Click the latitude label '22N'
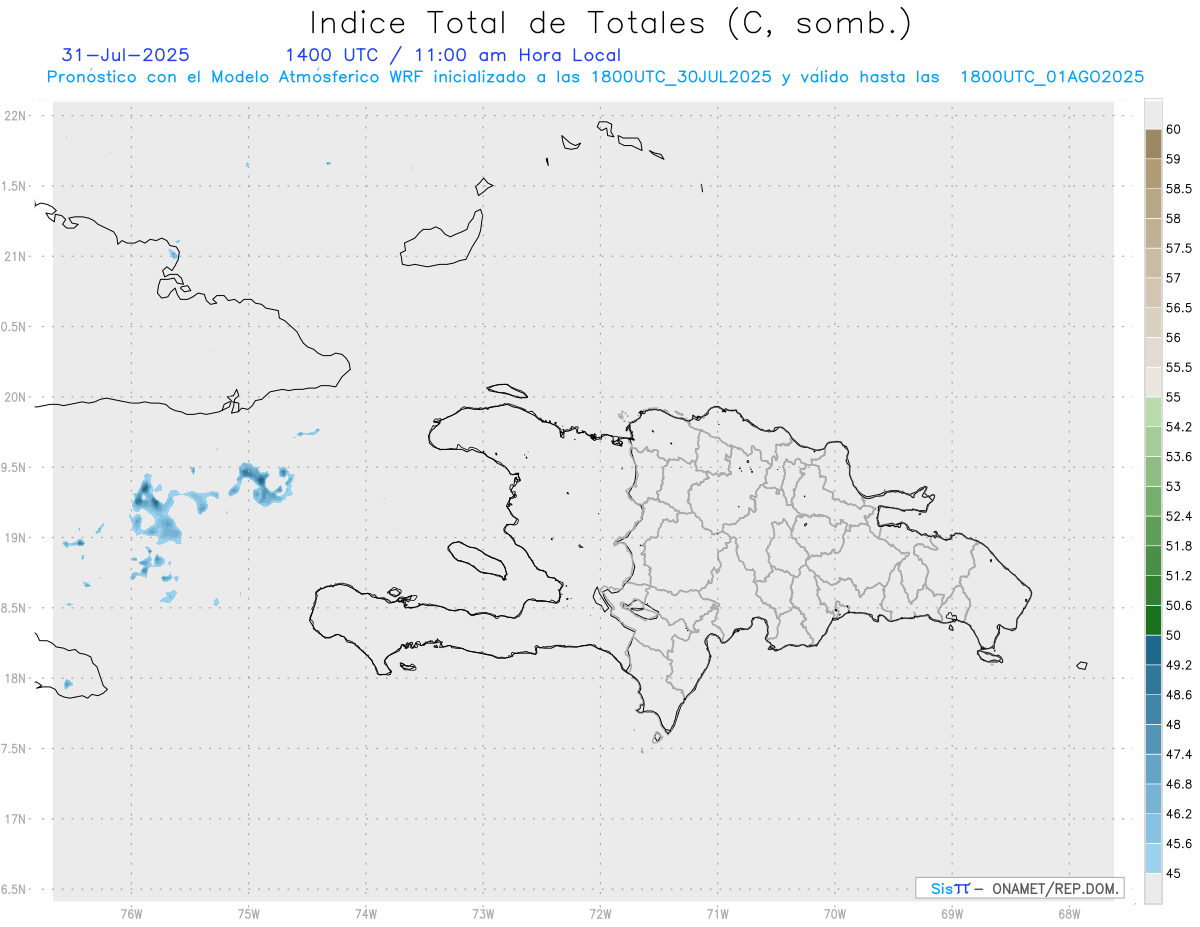The height and width of the screenshot is (927, 1200). coord(15,116)
